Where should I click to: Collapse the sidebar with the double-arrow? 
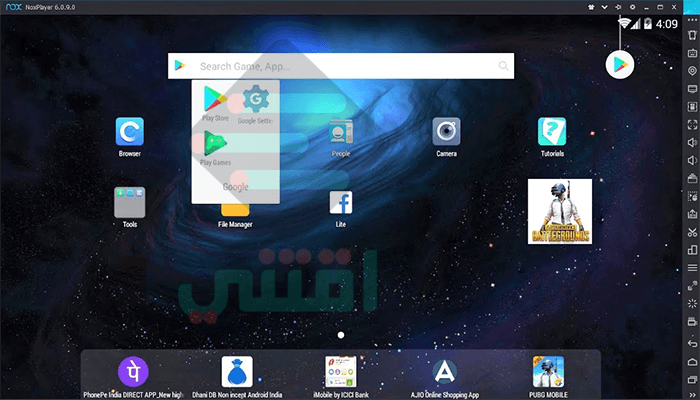[692, 395]
